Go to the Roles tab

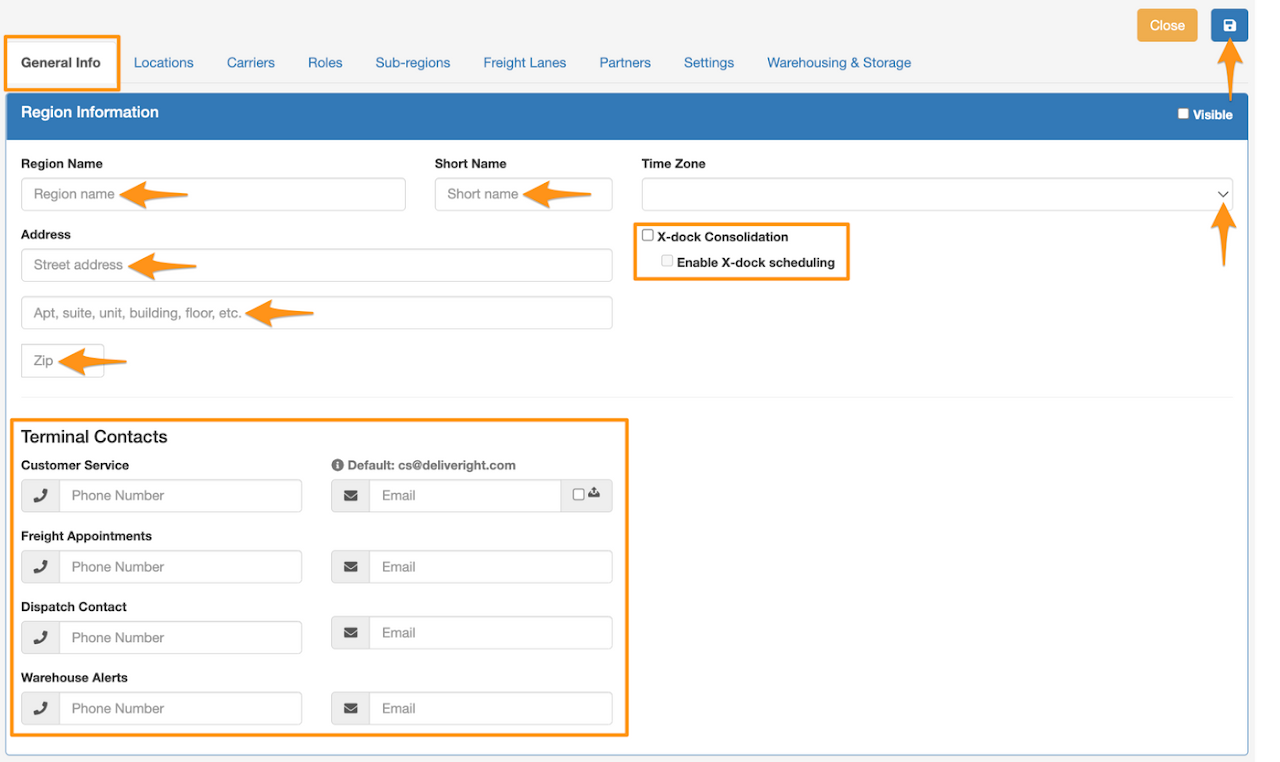[325, 62]
